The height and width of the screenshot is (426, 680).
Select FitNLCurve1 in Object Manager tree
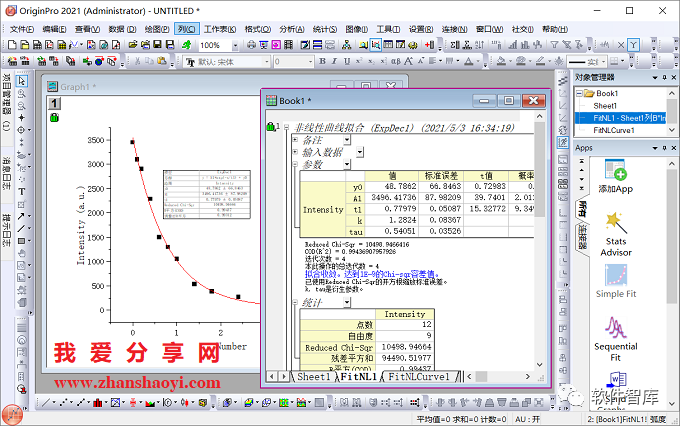coord(614,130)
